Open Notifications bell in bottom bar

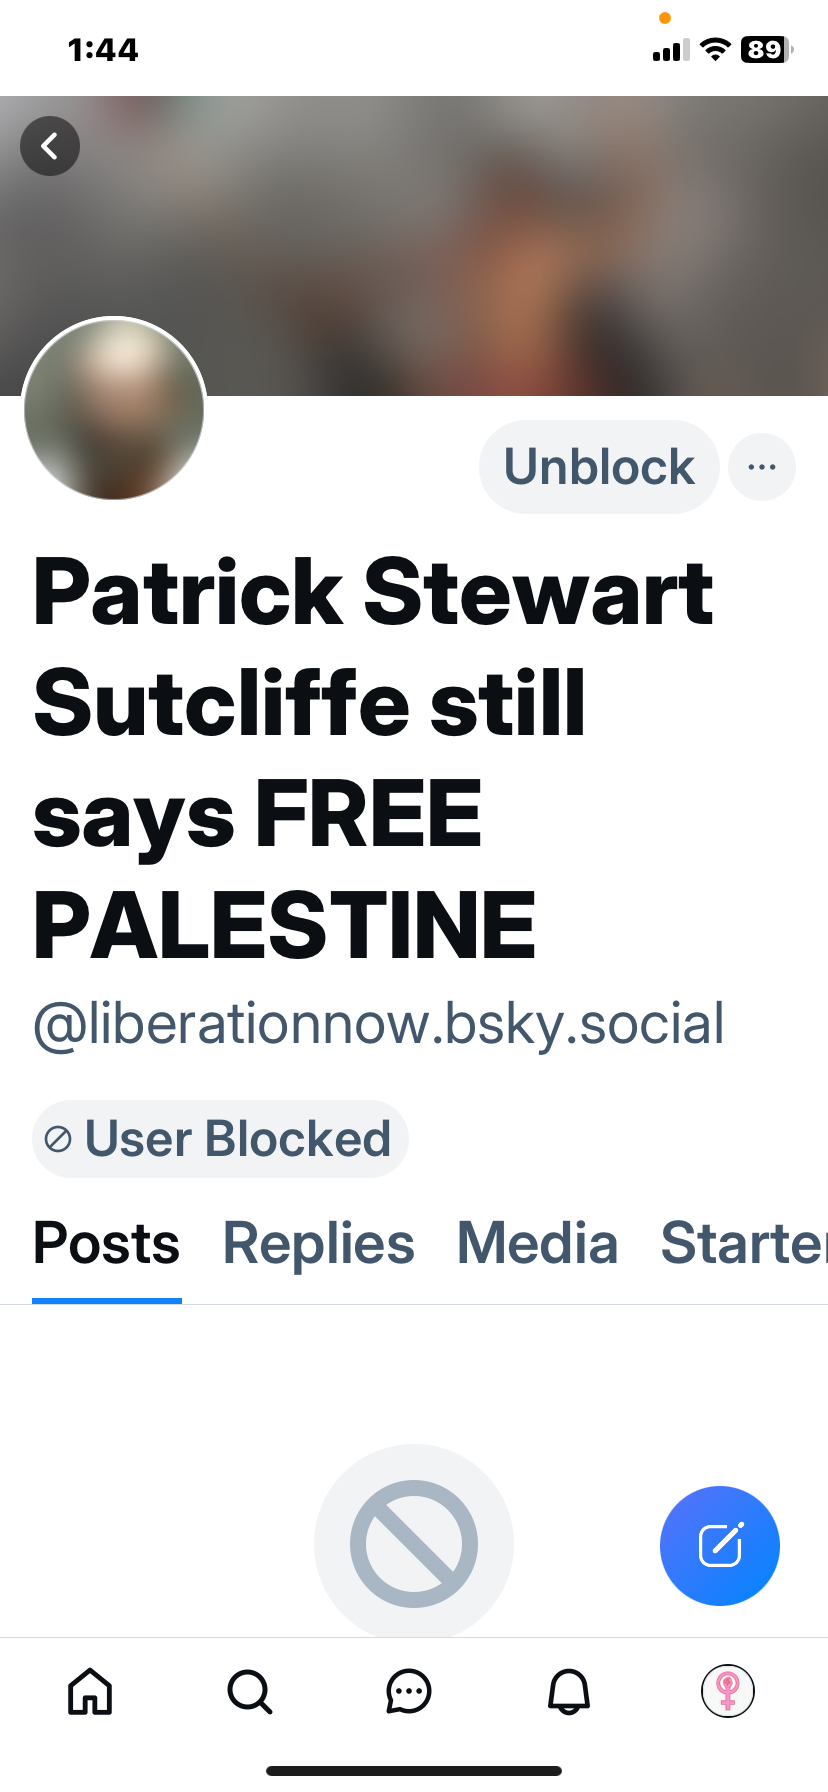569,1692
